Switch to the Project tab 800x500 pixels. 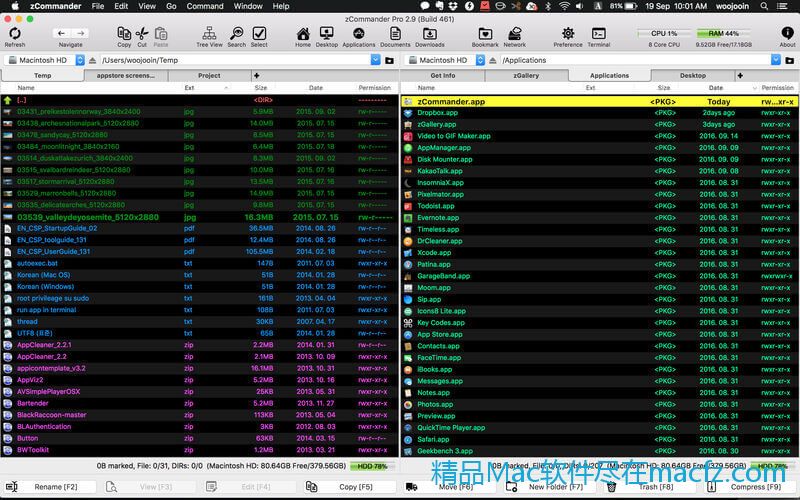pyautogui.click(x=209, y=76)
